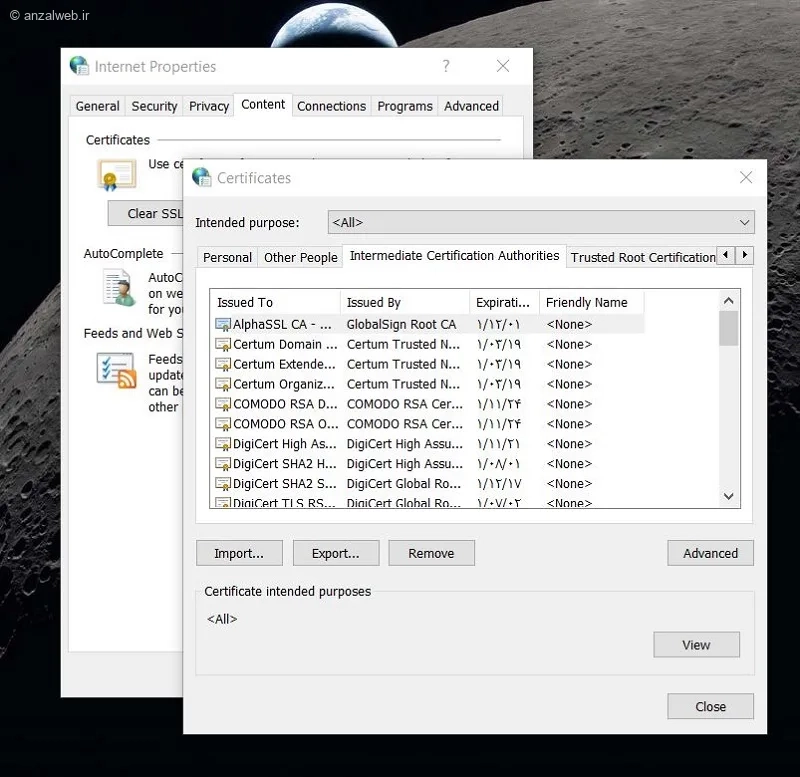The height and width of the screenshot is (777, 800).
Task: Click the Internet Properties globe title icon
Action: tap(80, 66)
